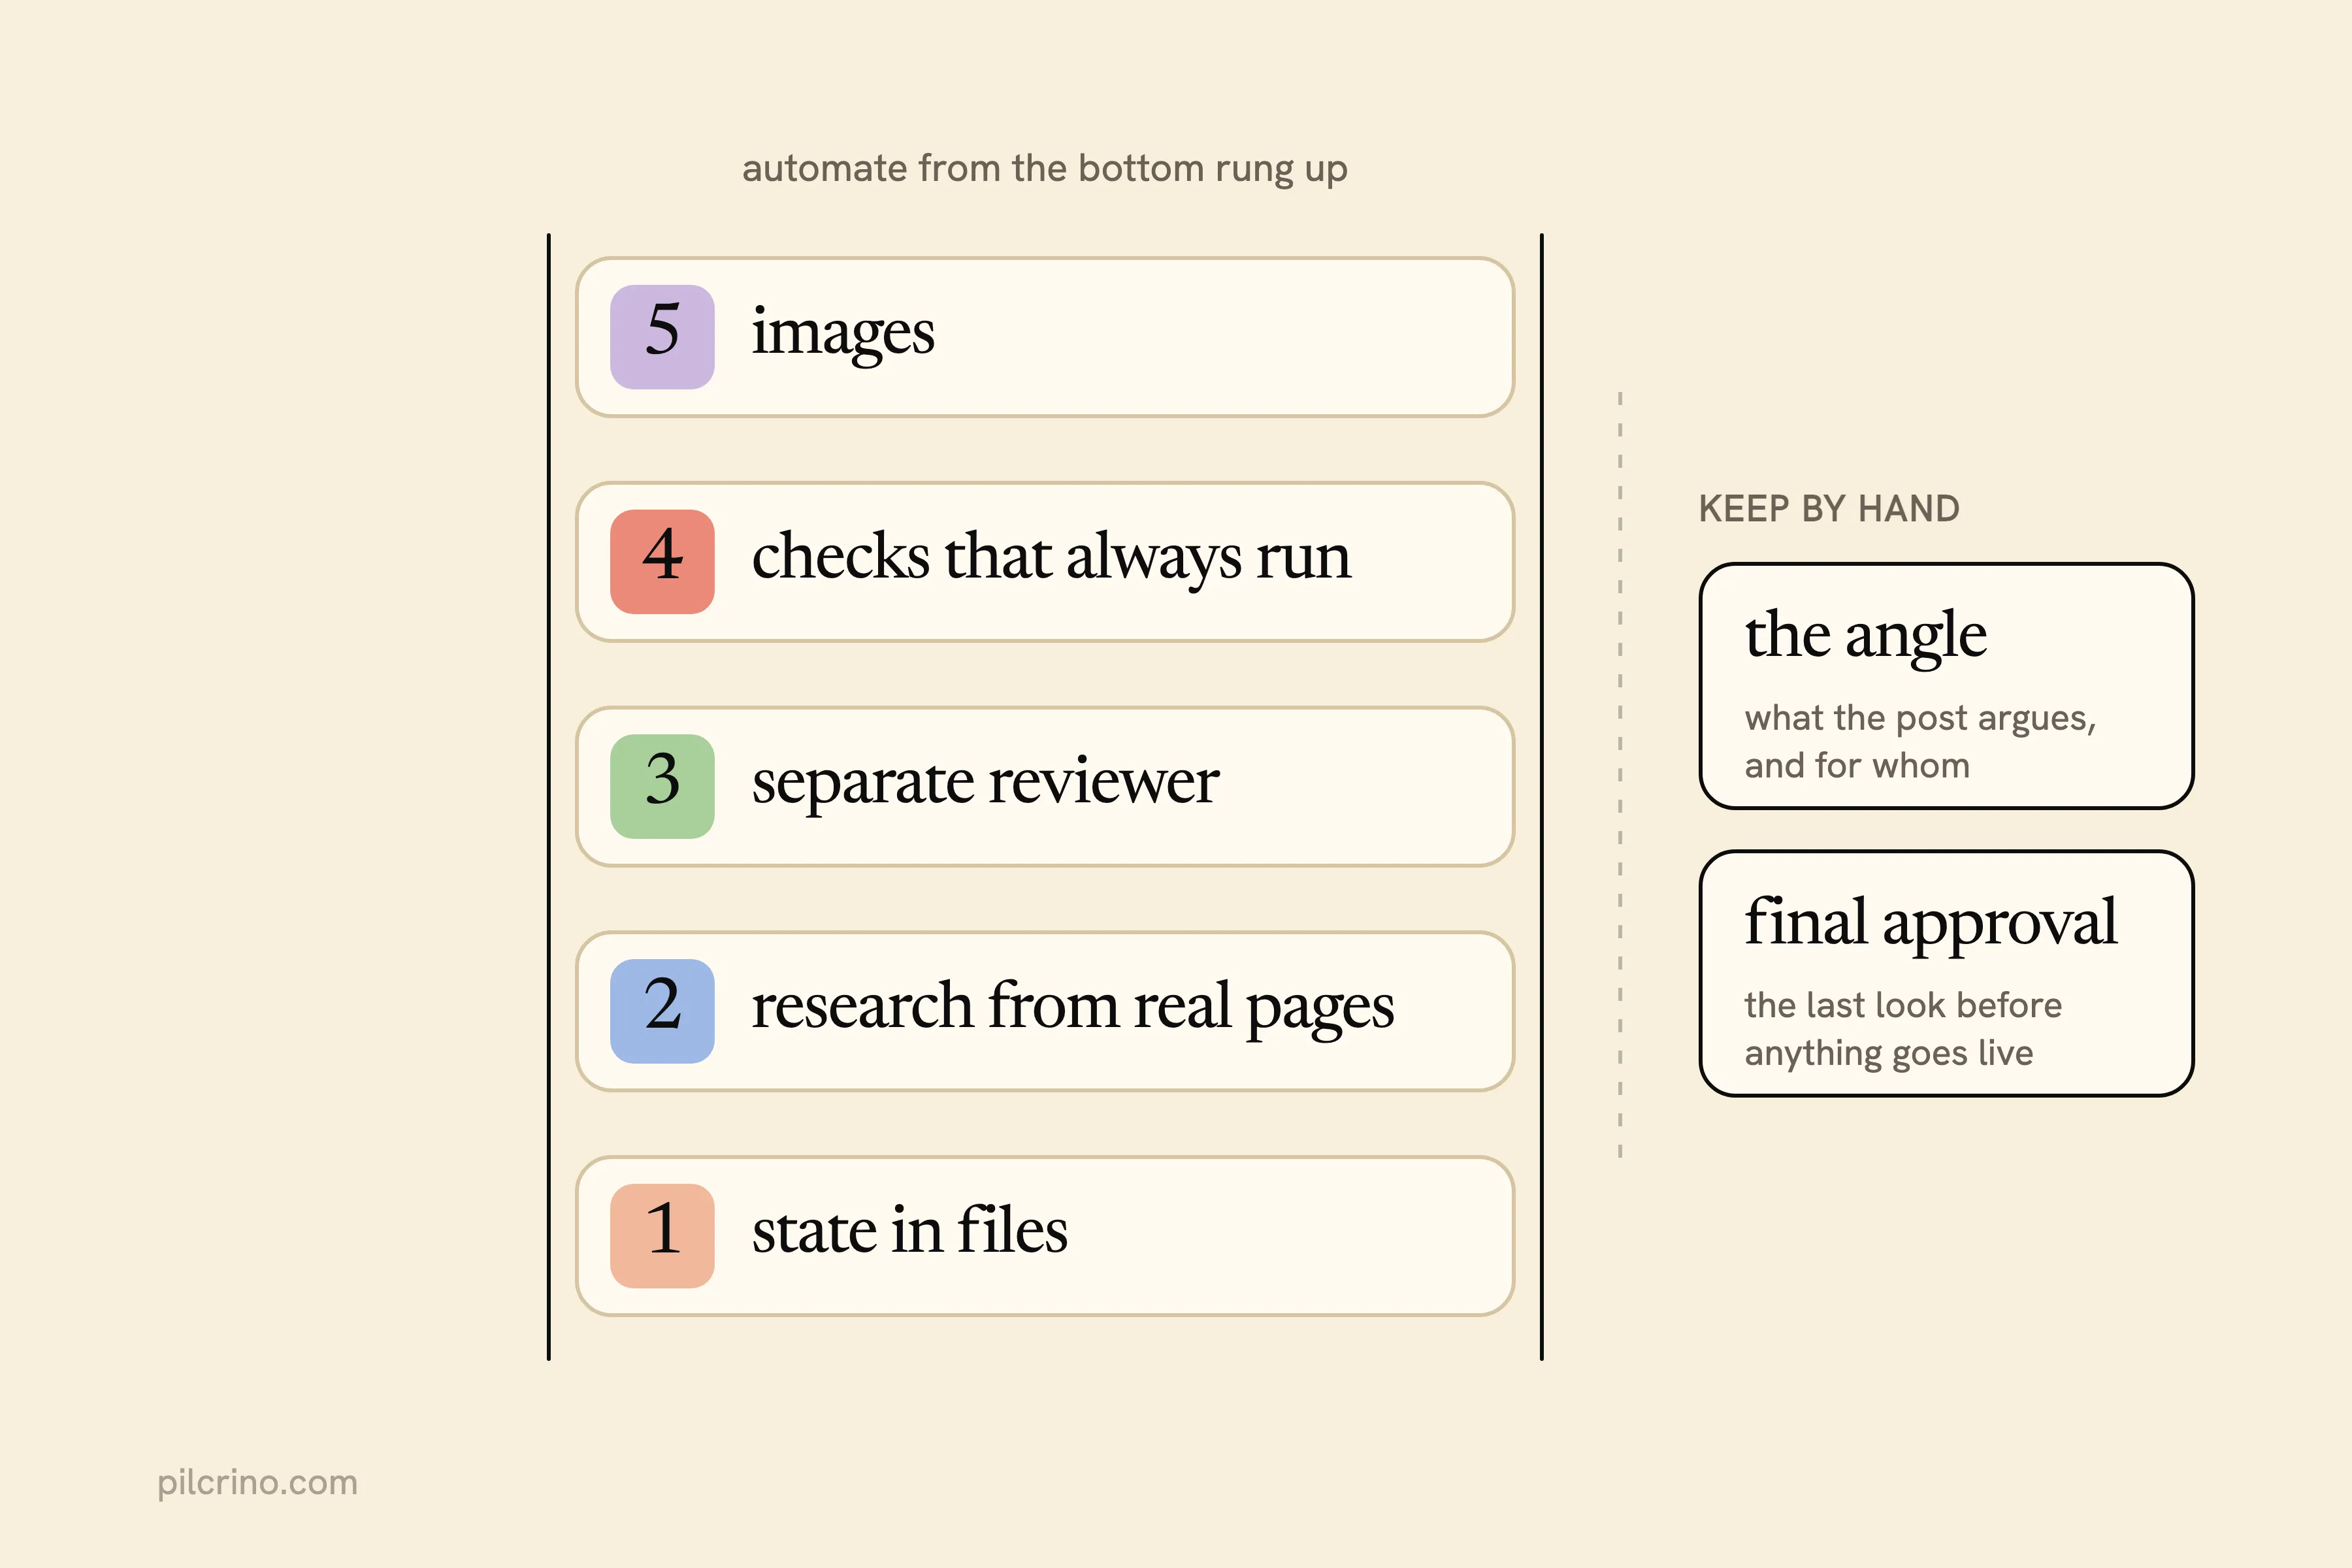Click the purple number 5 badge
2352x1568 pixels.
click(662, 337)
